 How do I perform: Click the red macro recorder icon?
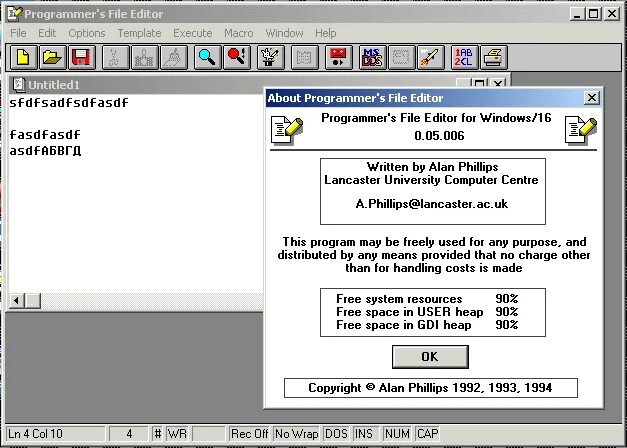pos(338,57)
